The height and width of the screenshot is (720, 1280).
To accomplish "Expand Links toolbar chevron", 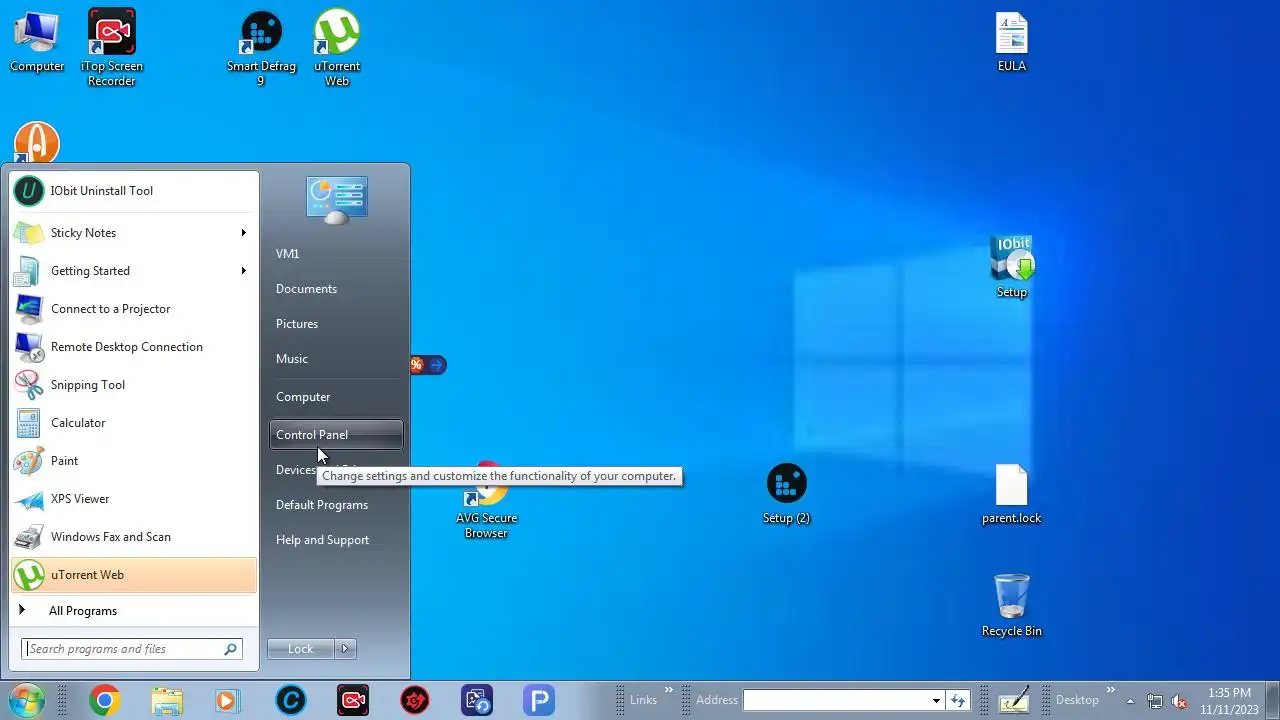I will [669, 690].
